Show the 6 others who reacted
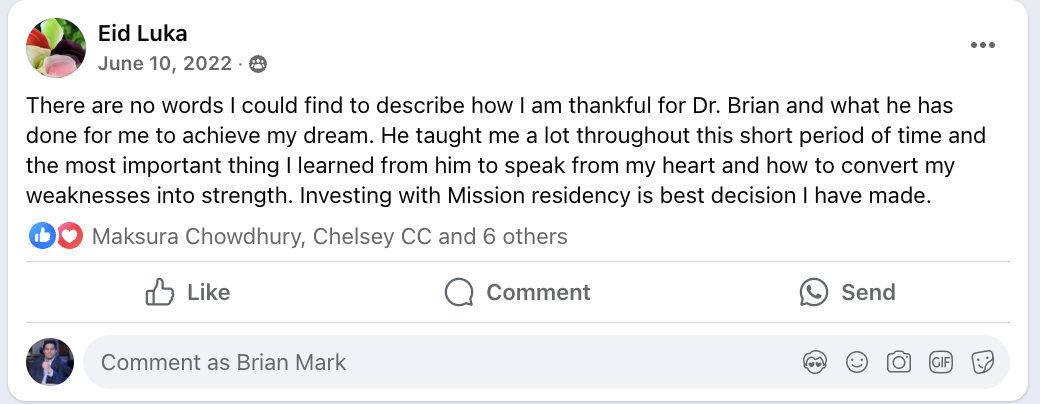The height and width of the screenshot is (404, 1040). pos(525,236)
